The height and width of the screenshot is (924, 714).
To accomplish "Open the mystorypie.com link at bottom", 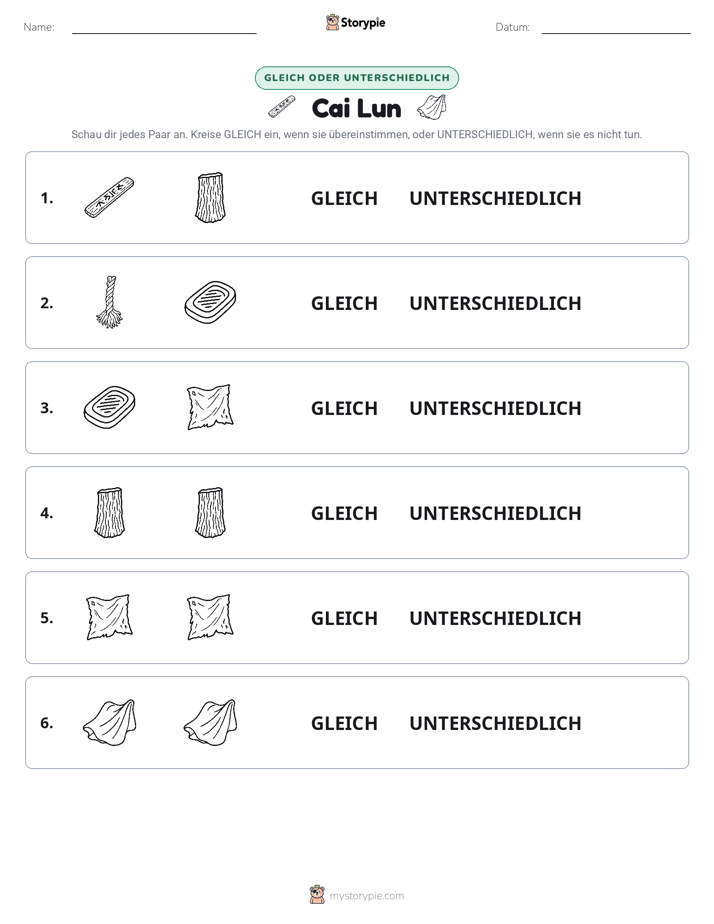I will pos(366,896).
